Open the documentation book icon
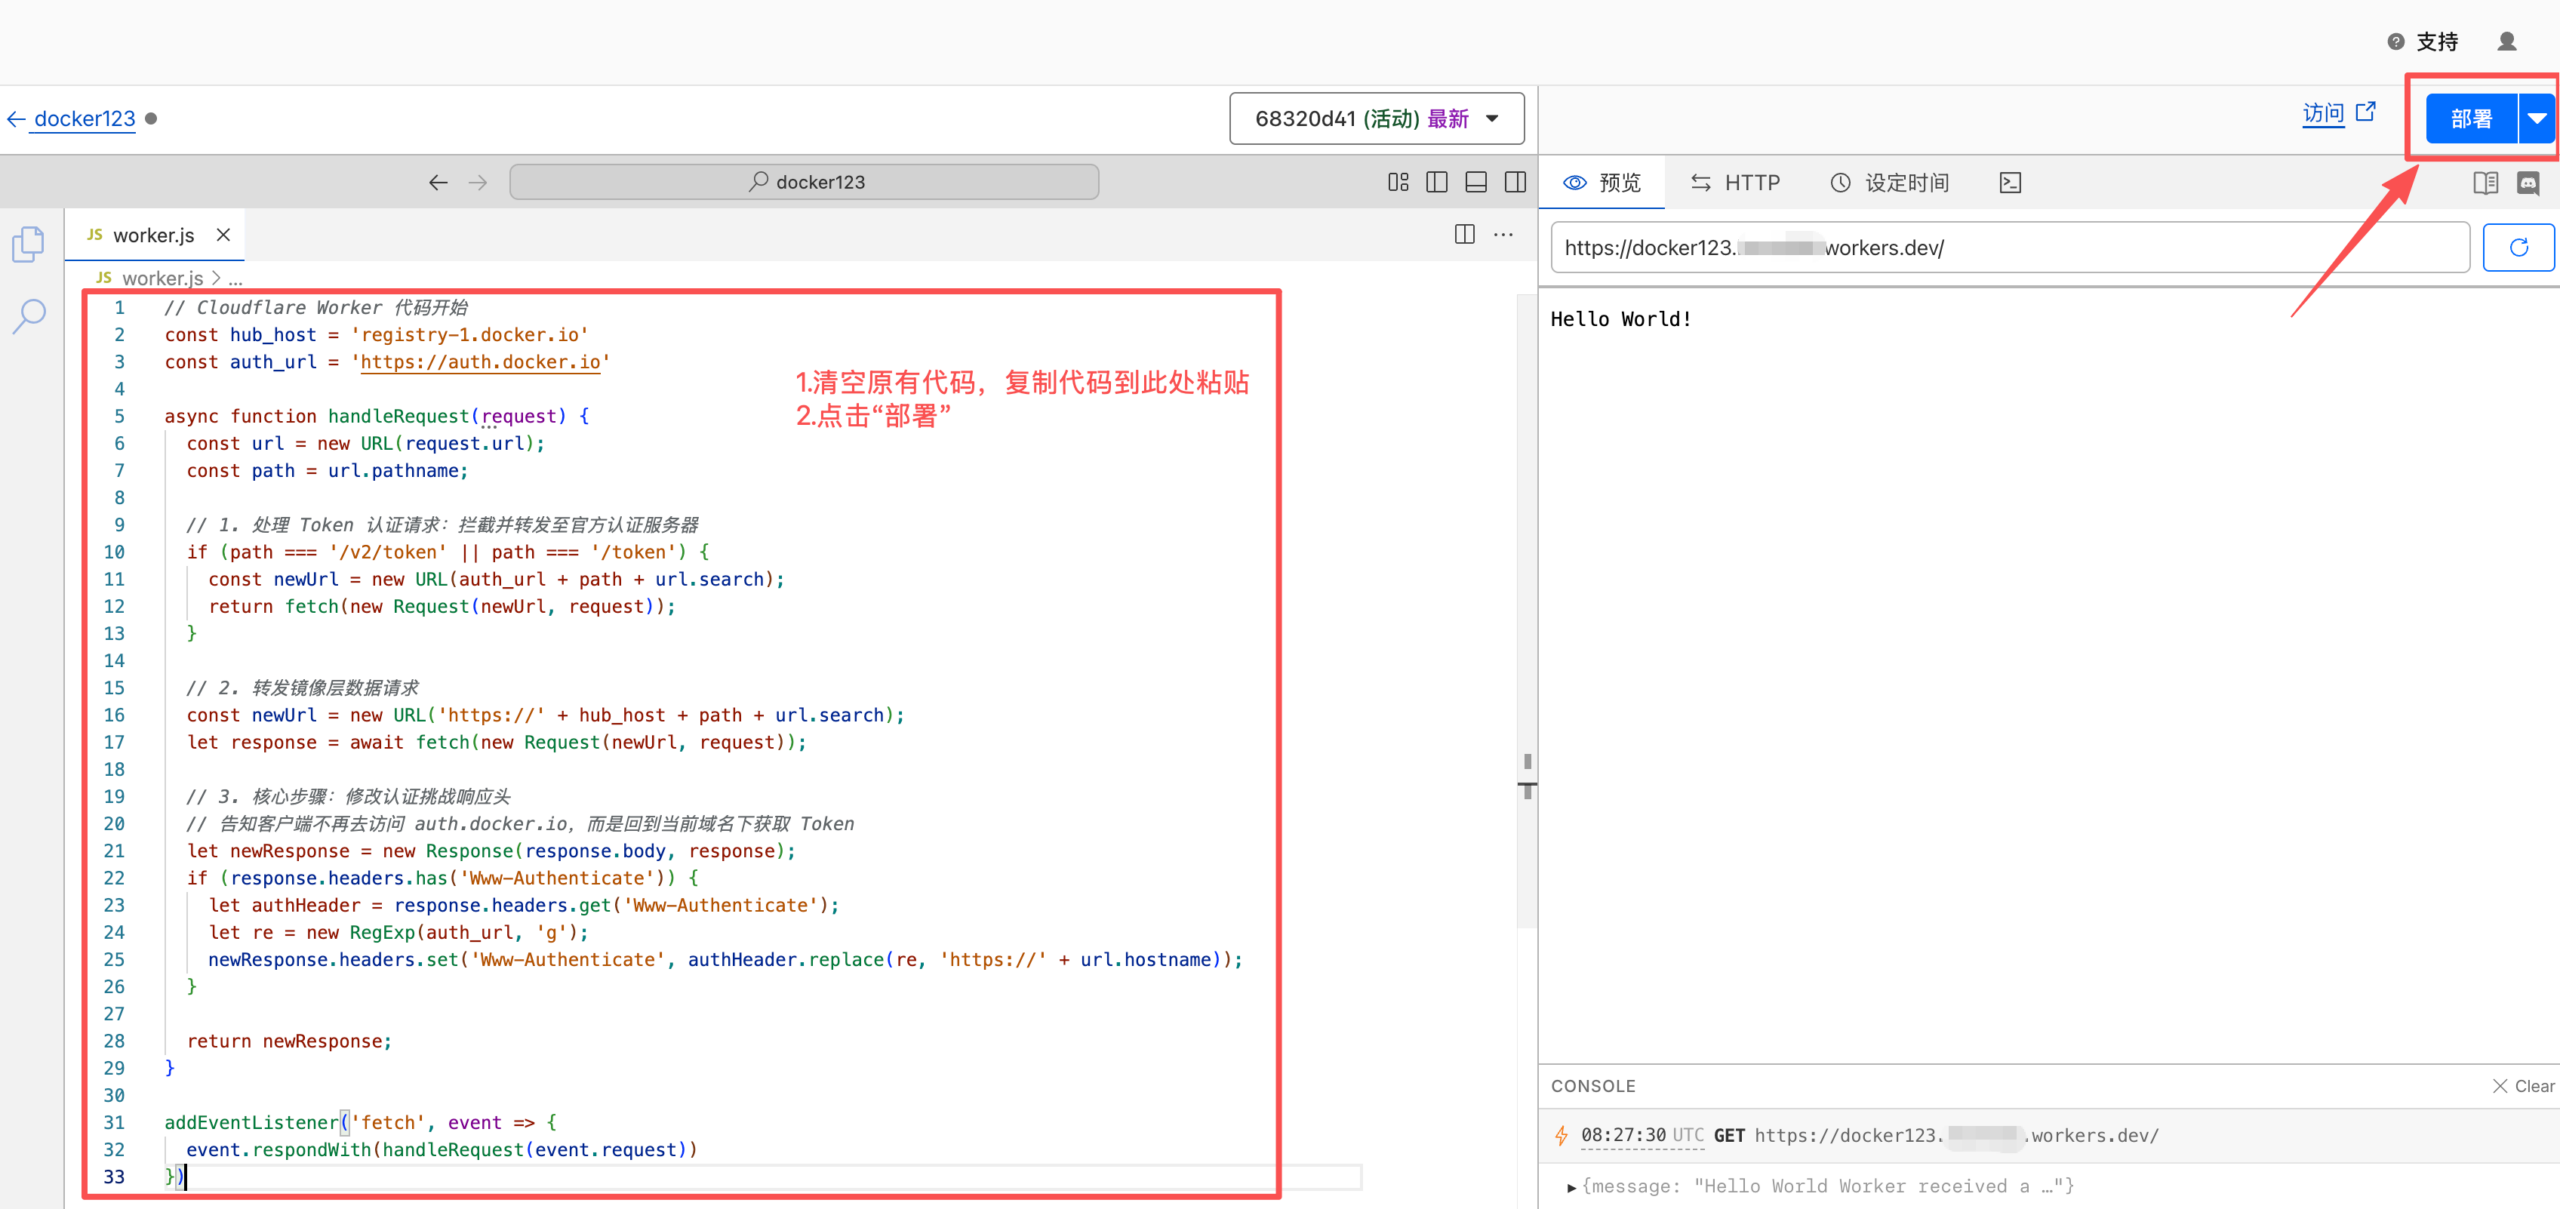The image size is (2560, 1209). tap(2486, 182)
